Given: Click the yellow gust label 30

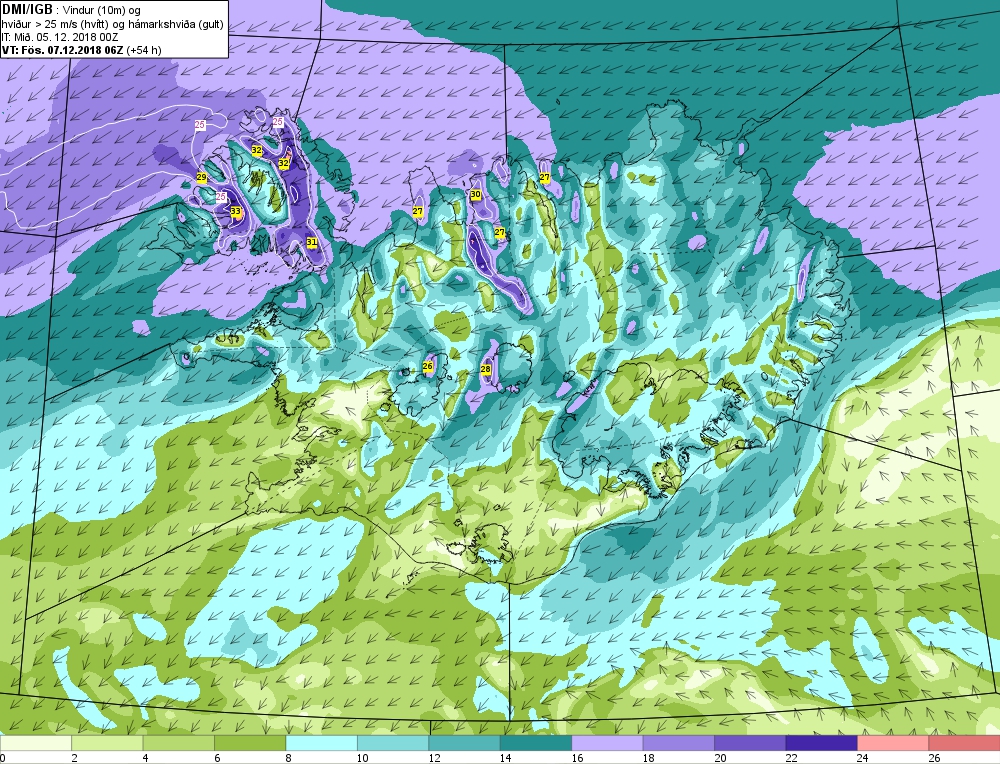Looking at the screenshot, I should 476,195.
